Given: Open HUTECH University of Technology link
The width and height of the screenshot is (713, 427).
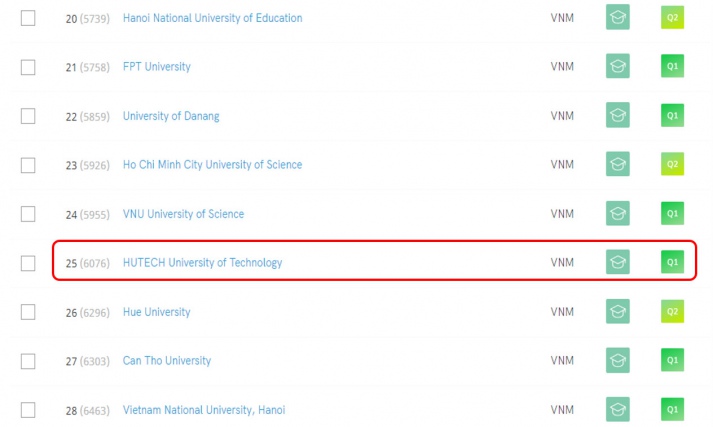Looking at the screenshot, I should point(202,263).
